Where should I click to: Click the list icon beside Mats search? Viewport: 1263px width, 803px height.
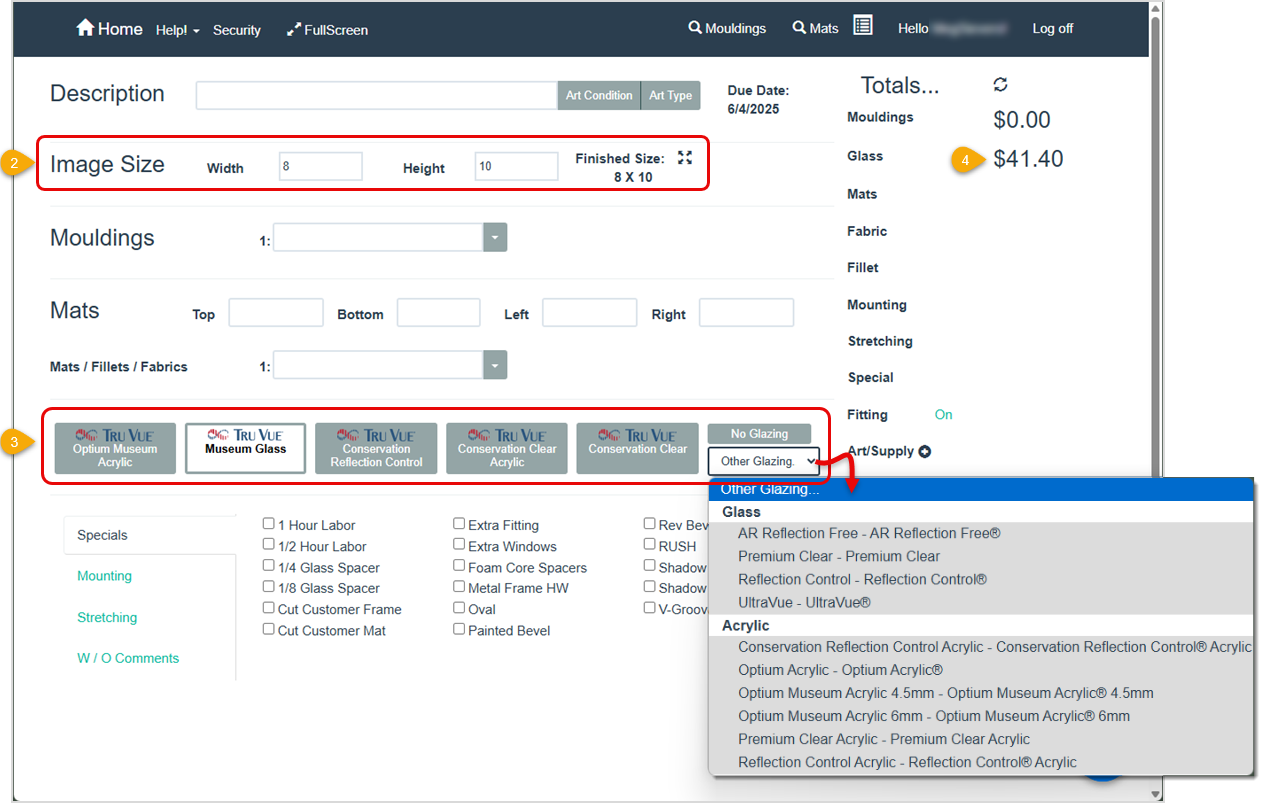tap(863, 26)
